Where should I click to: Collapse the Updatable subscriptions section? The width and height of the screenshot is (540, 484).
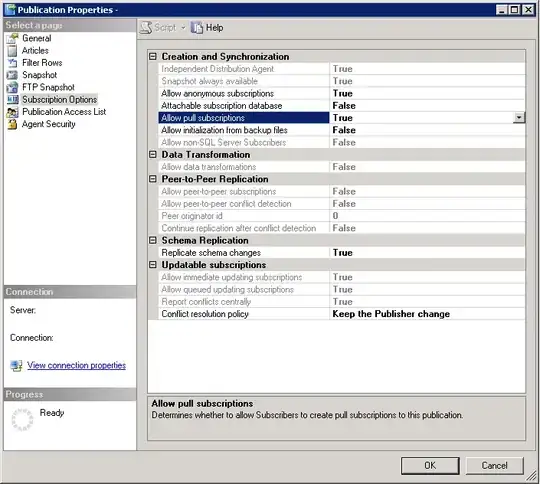coord(153,265)
